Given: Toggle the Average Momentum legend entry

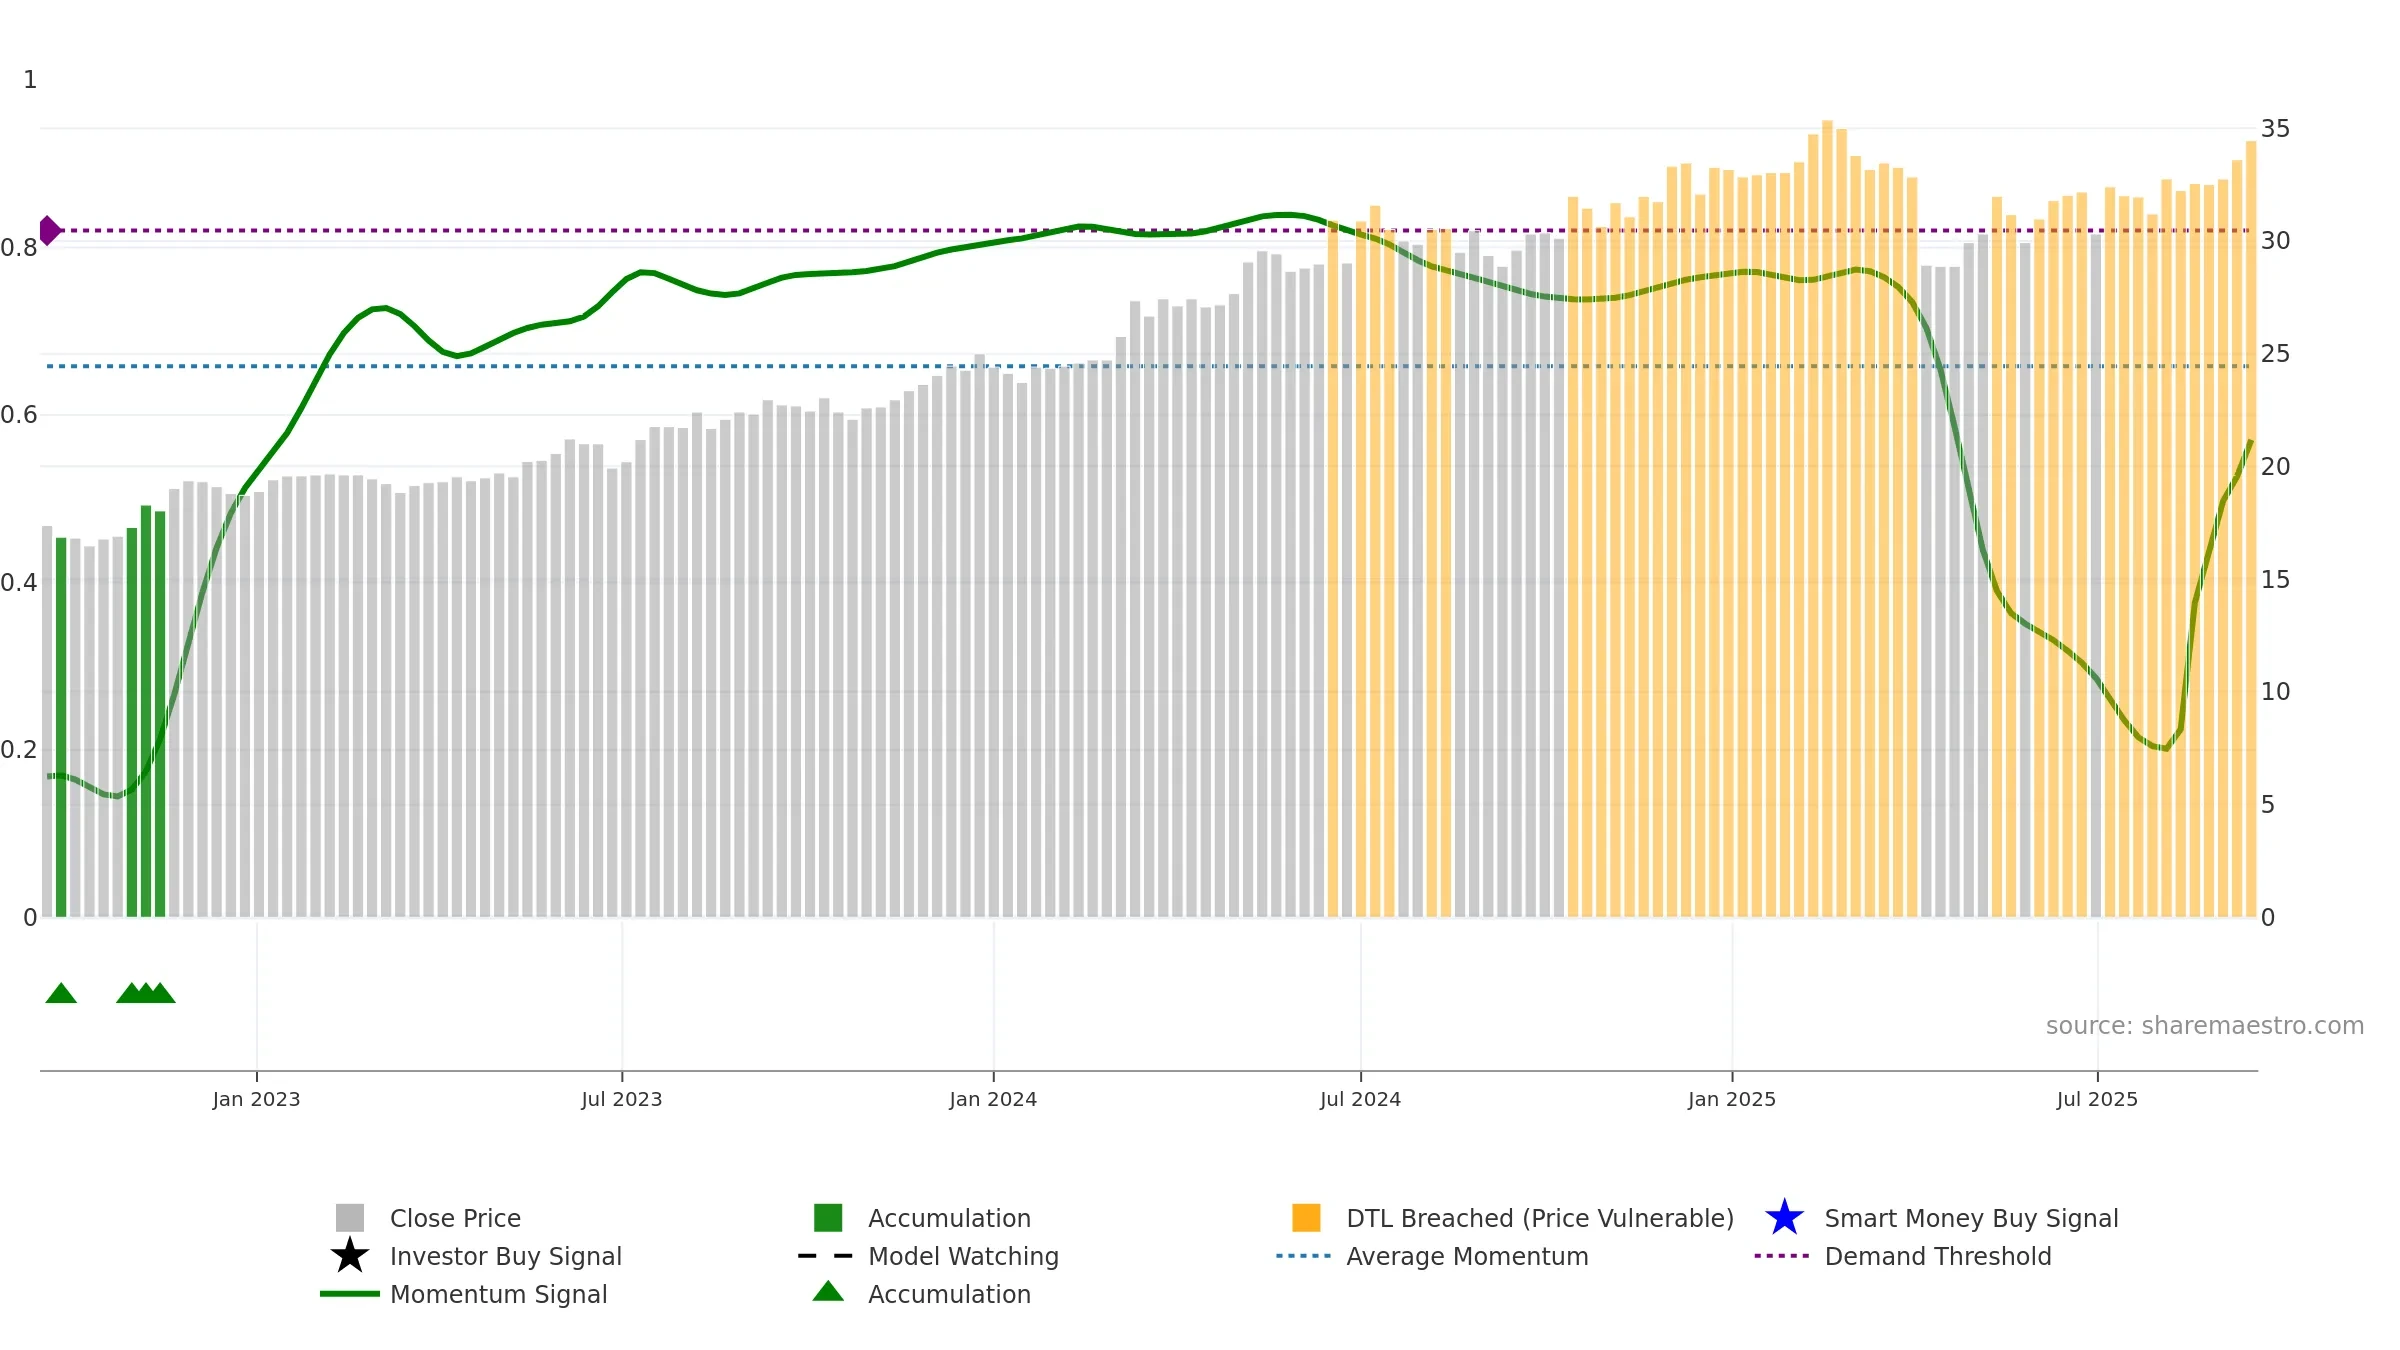Looking at the screenshot, I should click(x=1432, y=1256).
